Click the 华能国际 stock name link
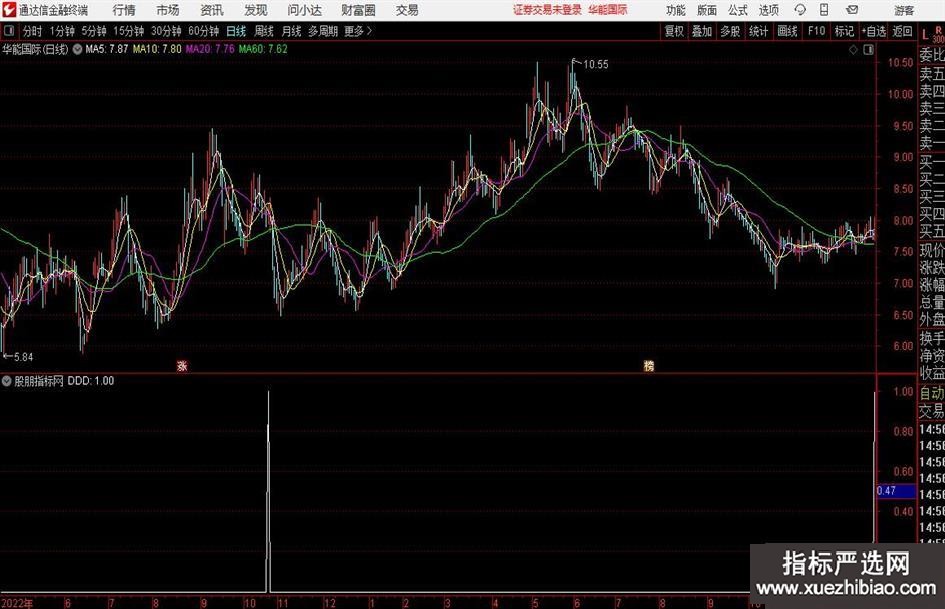Screen dimensions: 945x609 click(x=608, y=10)
